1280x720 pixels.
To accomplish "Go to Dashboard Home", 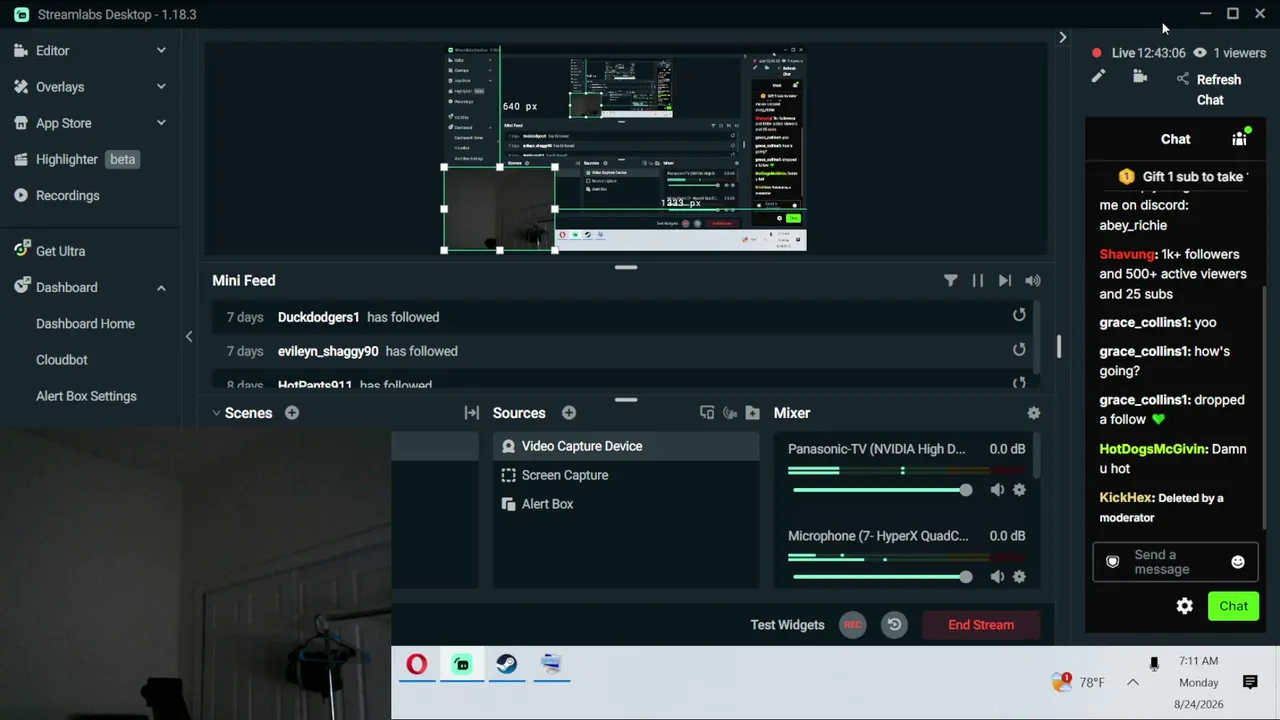I will 85,324.
